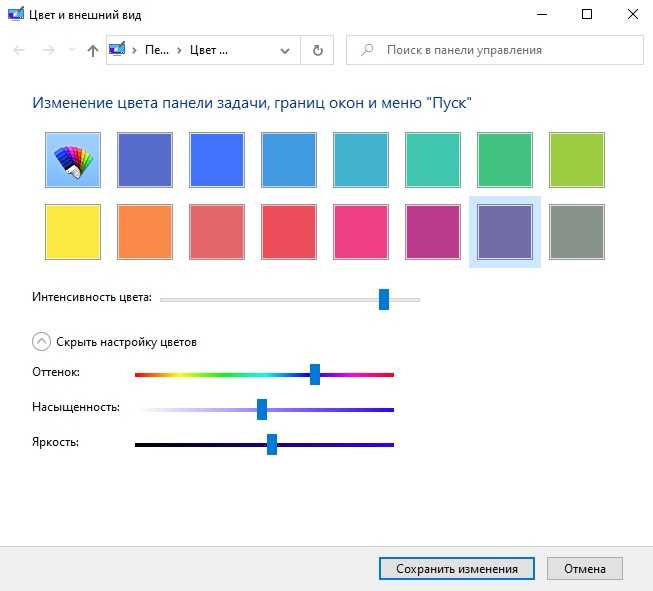Close the color settings window
This screenshot has width=653, height=591.
coord(633,14)
